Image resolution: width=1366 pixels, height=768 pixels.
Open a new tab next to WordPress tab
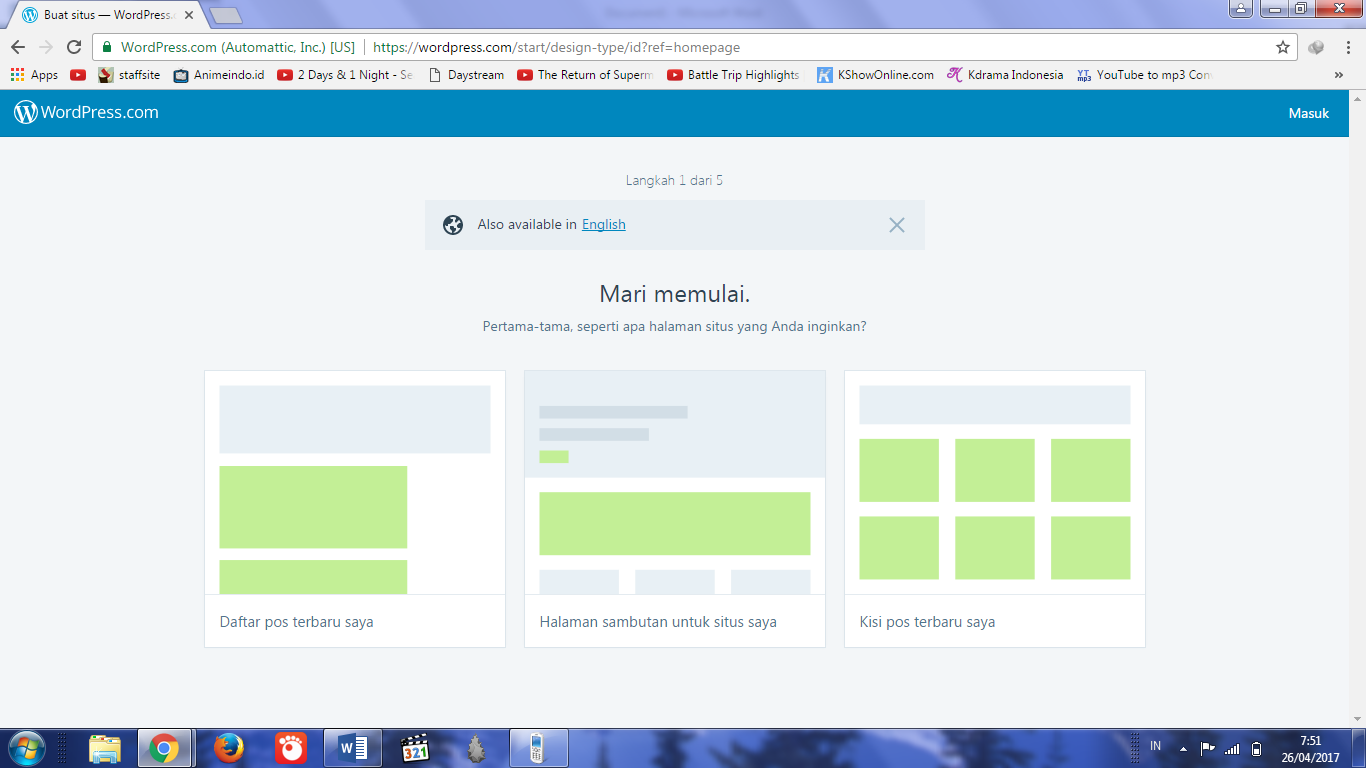tap(226, 15)
